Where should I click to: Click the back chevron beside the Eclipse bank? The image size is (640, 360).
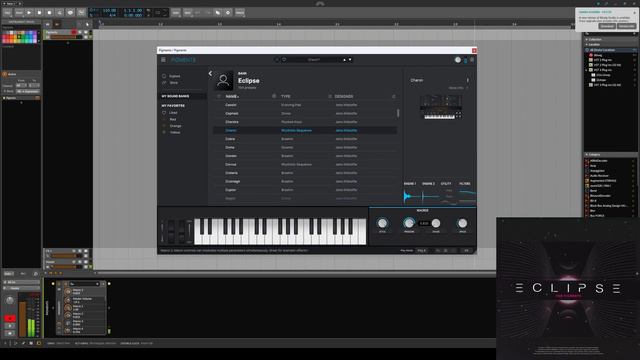click(x=210, y=73)
